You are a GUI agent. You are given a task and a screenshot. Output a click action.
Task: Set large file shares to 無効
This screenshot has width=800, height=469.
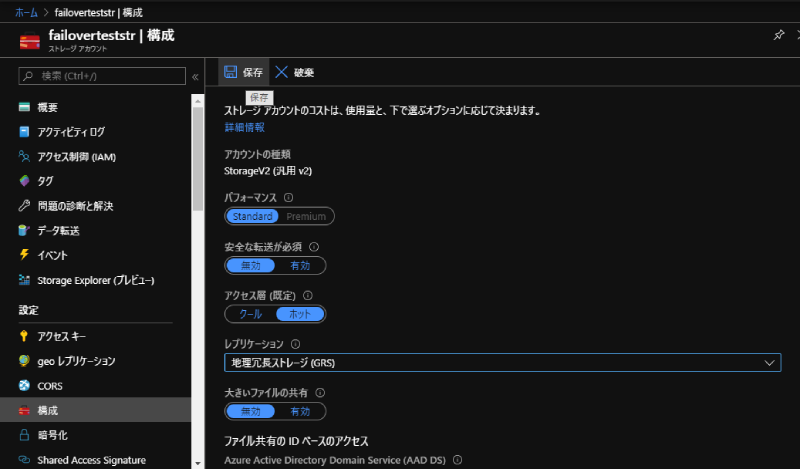coord(251,411)
